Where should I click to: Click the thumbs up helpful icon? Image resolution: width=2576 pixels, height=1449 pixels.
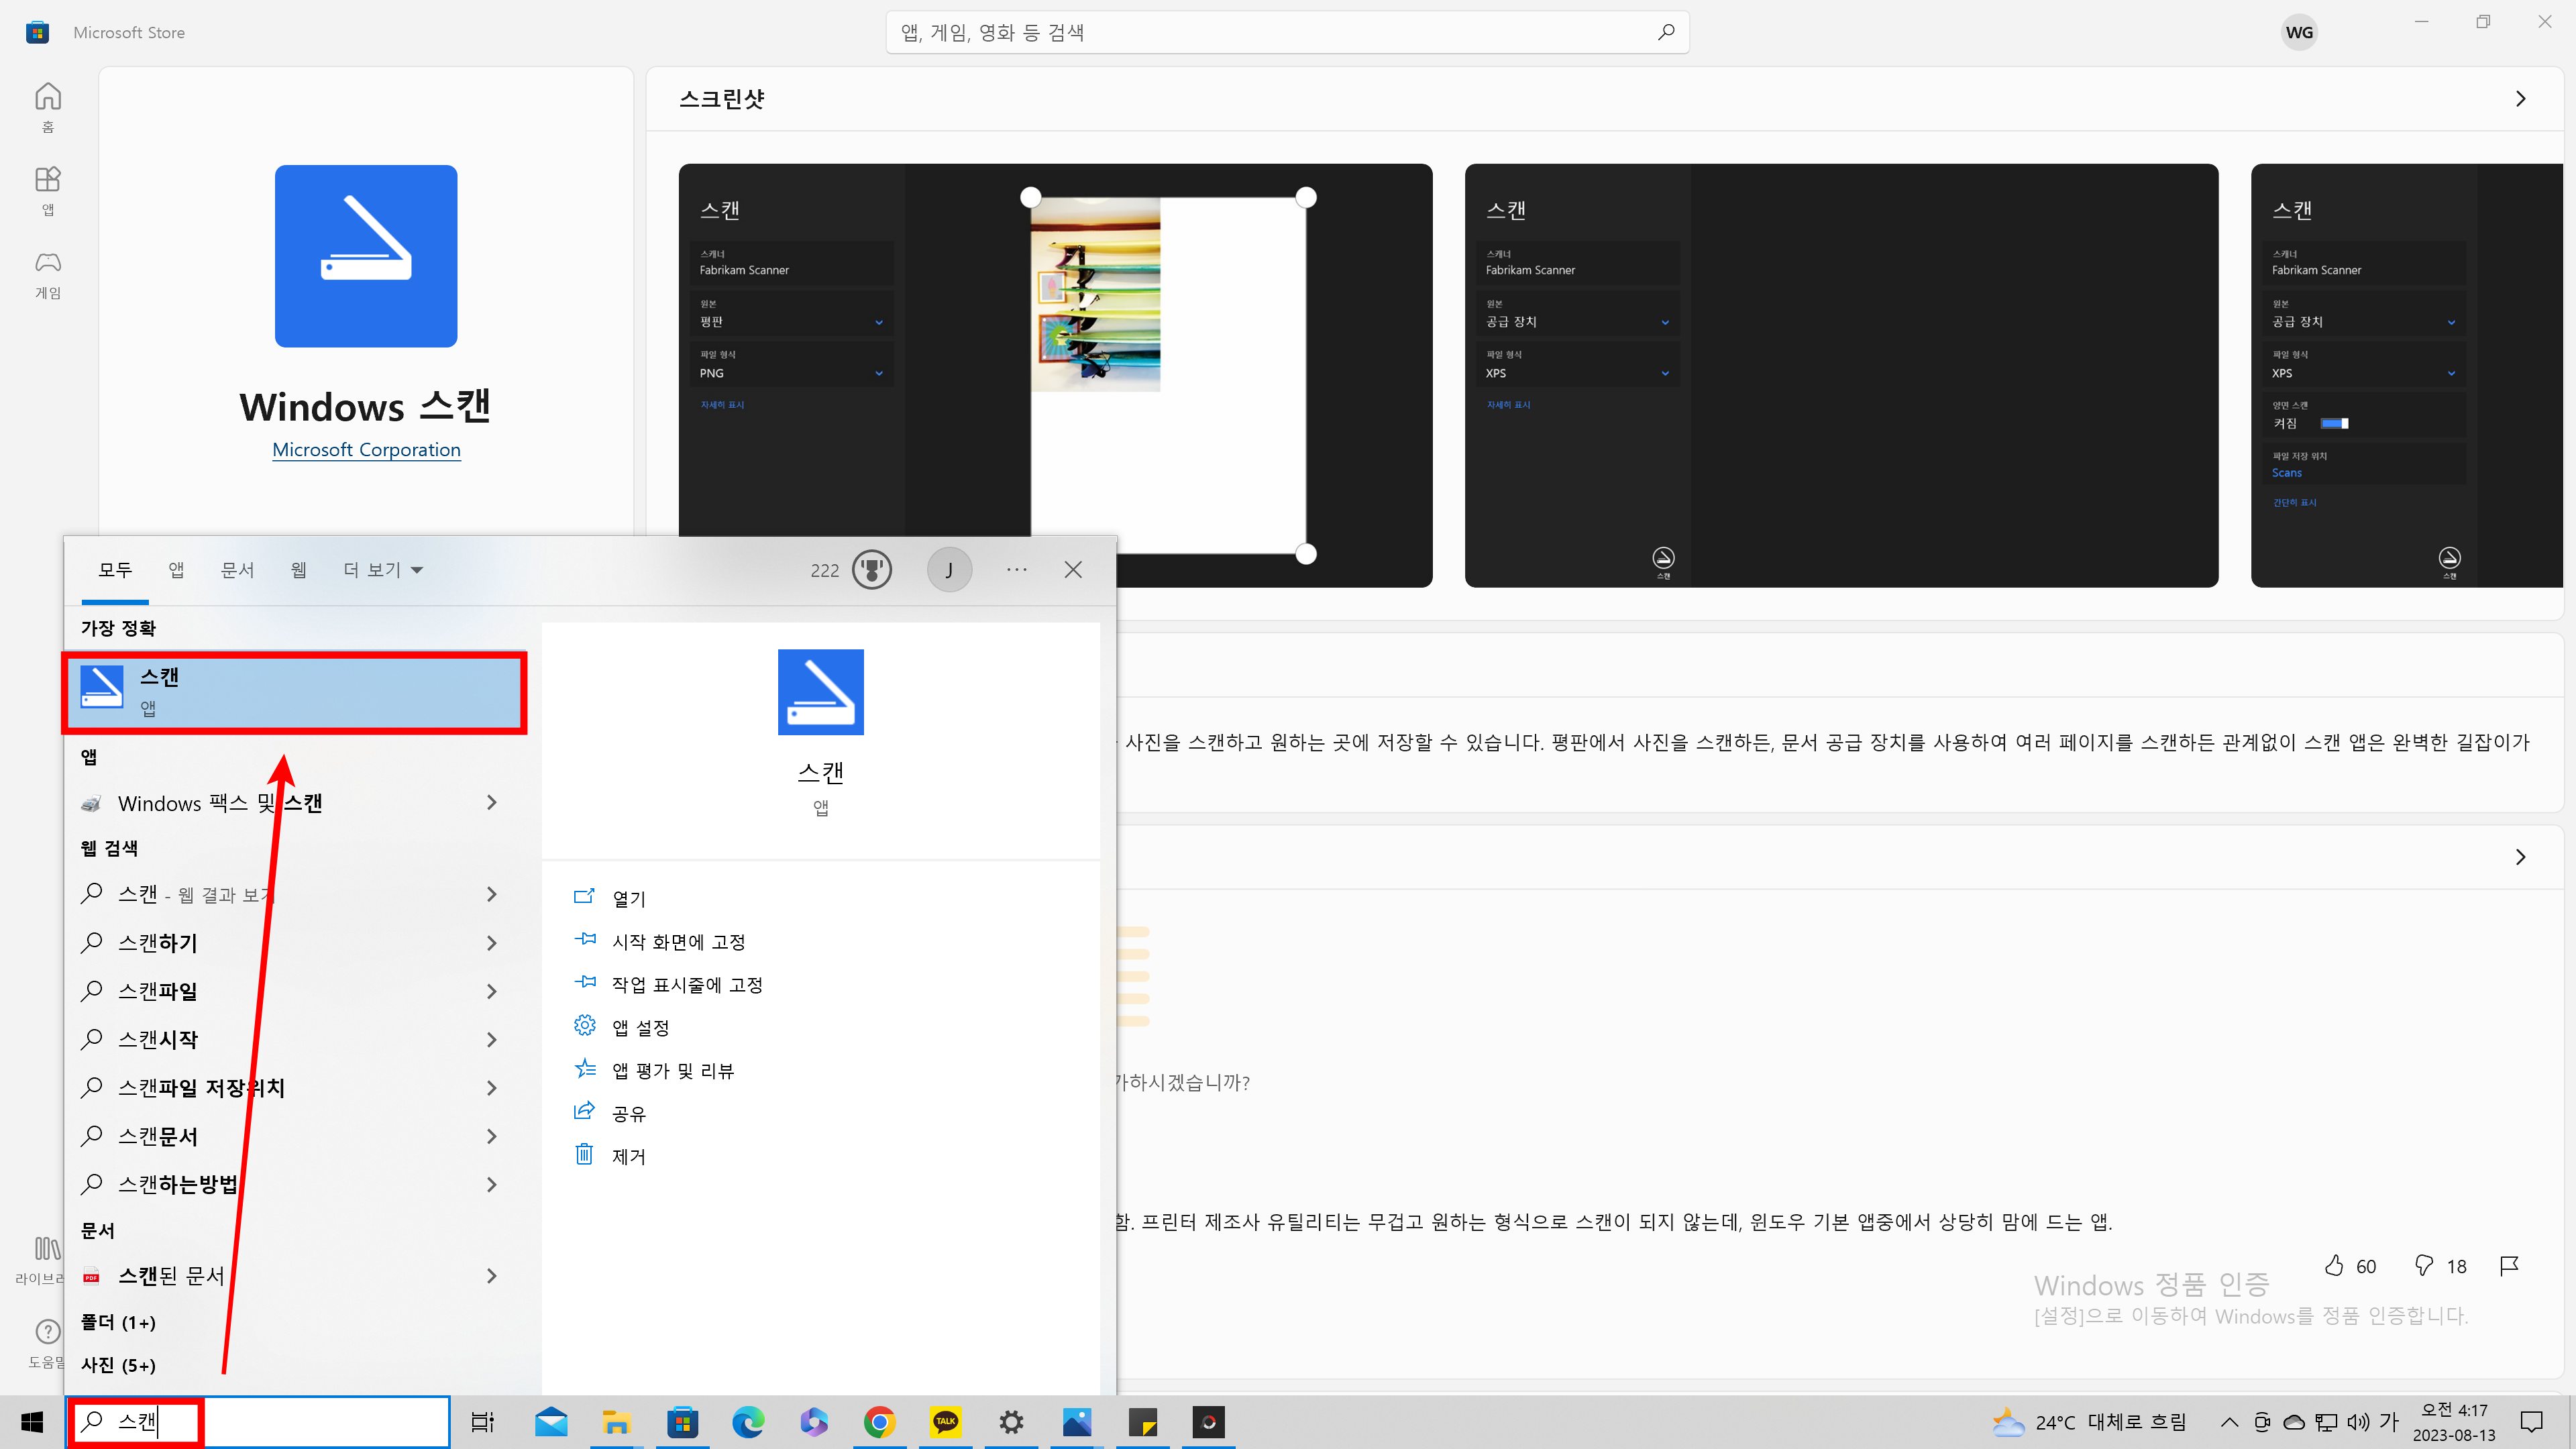click(x=2333, y=1266)
